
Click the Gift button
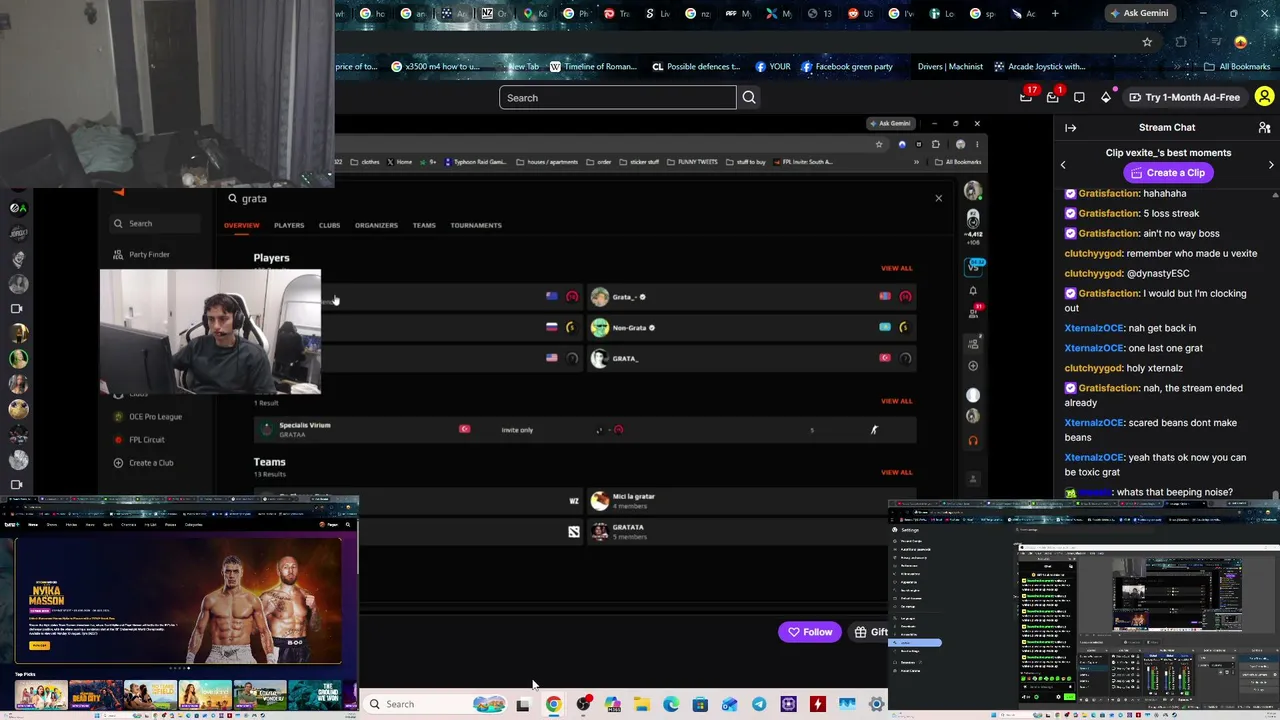click(x=868, y=632)
